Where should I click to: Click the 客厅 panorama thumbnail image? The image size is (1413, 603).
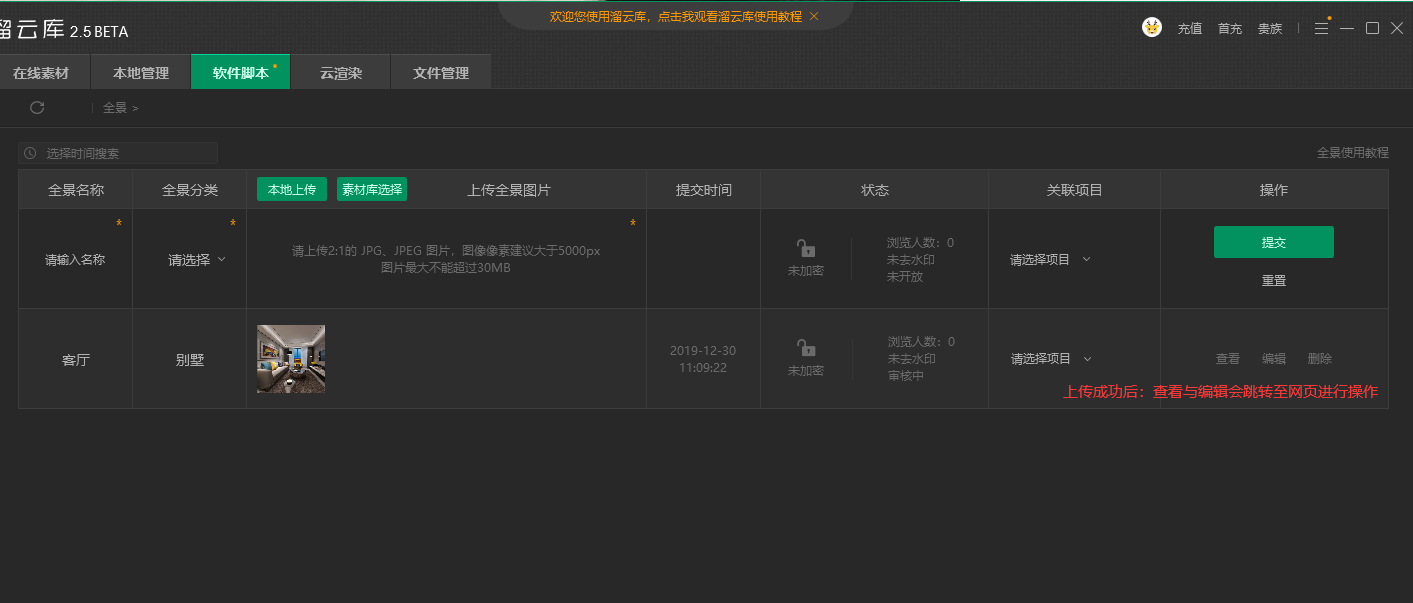point(290,358)
